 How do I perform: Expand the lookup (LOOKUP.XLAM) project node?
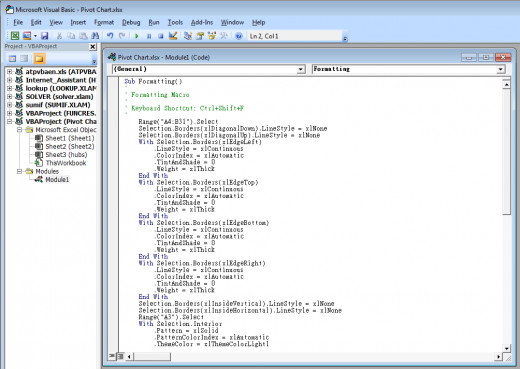[10, 88]
